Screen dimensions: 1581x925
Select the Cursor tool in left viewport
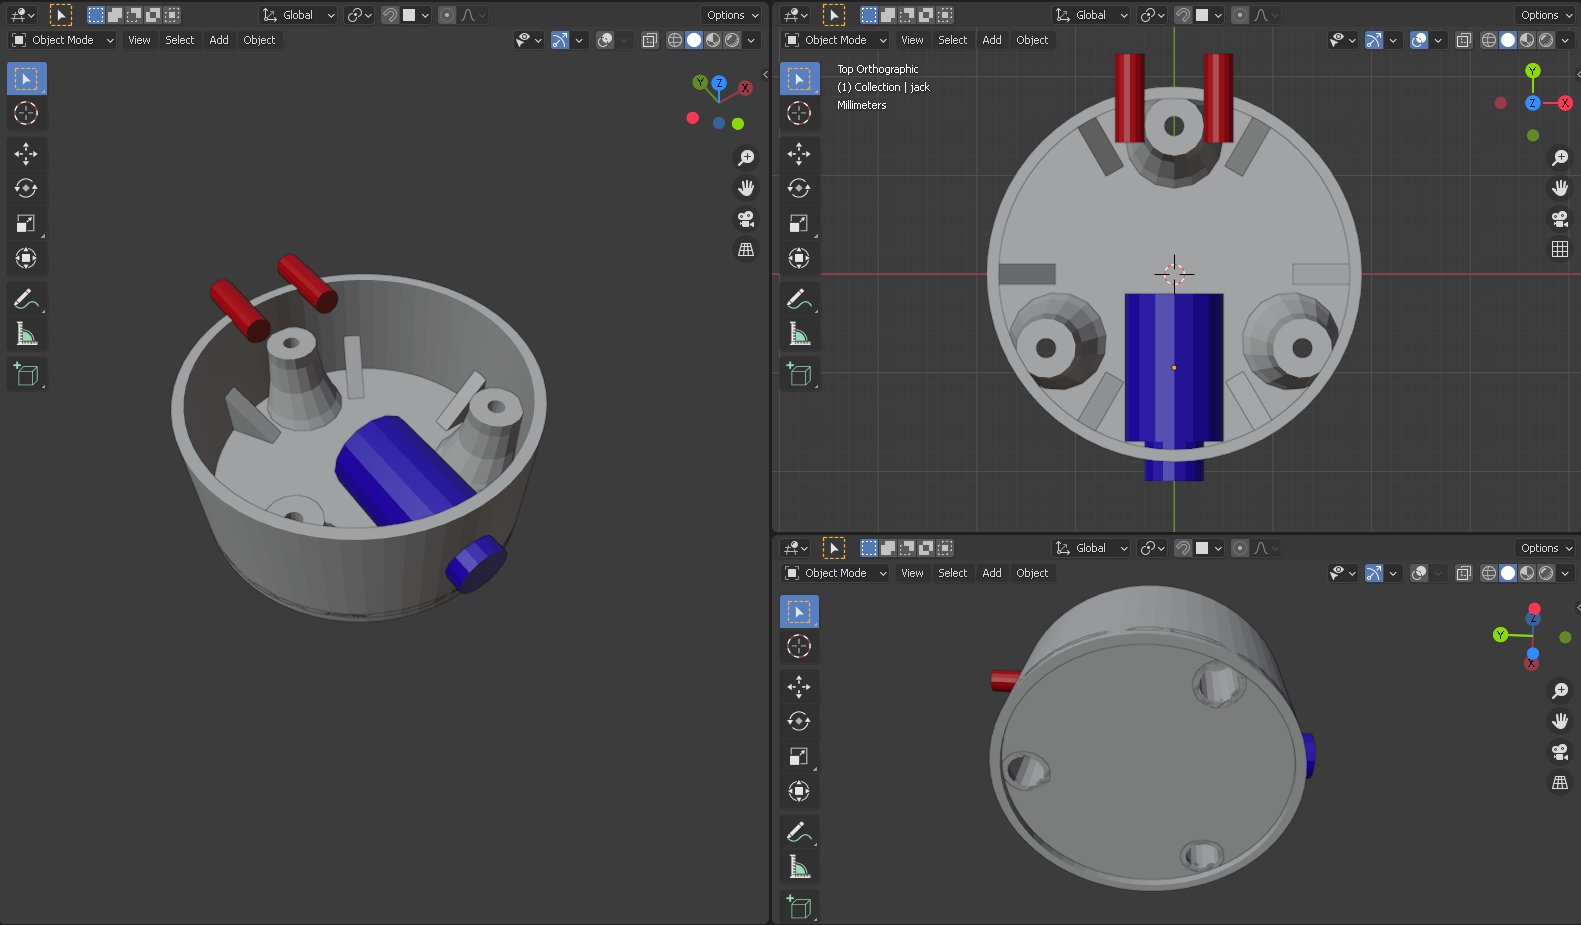tap(26, 114)
